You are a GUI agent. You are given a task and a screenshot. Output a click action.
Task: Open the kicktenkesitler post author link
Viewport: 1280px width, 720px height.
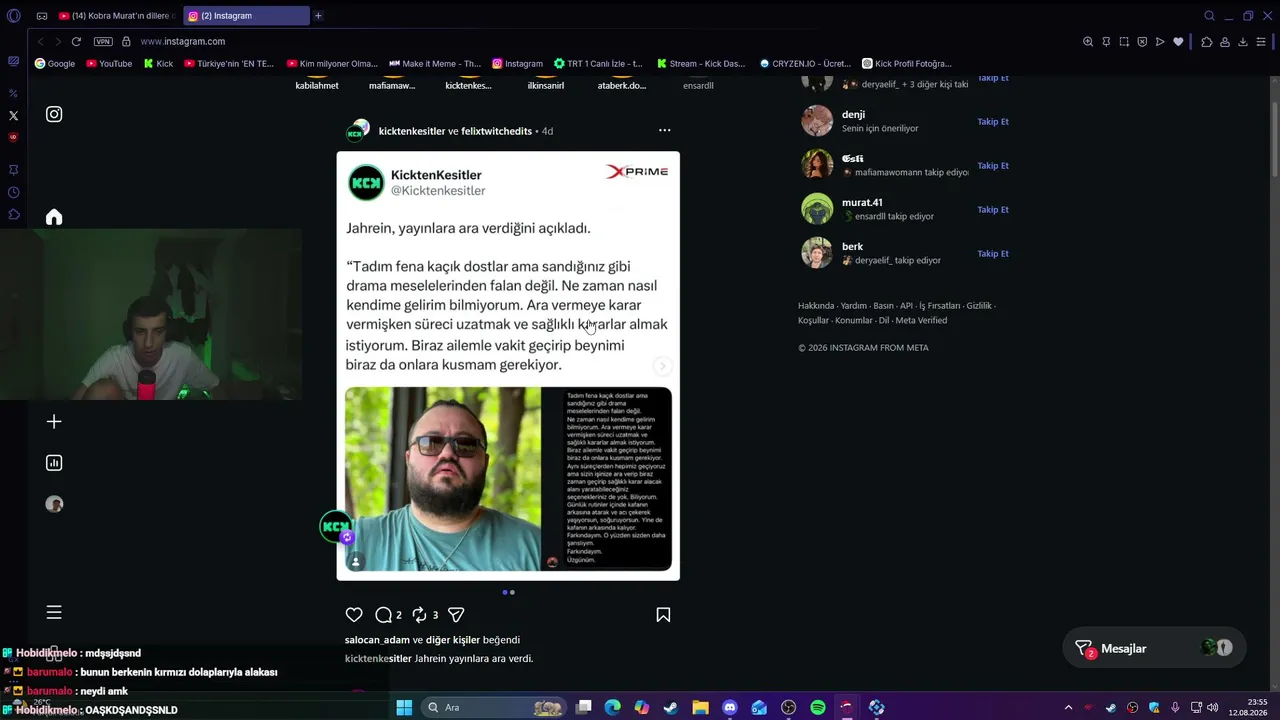tap(411, 131)
